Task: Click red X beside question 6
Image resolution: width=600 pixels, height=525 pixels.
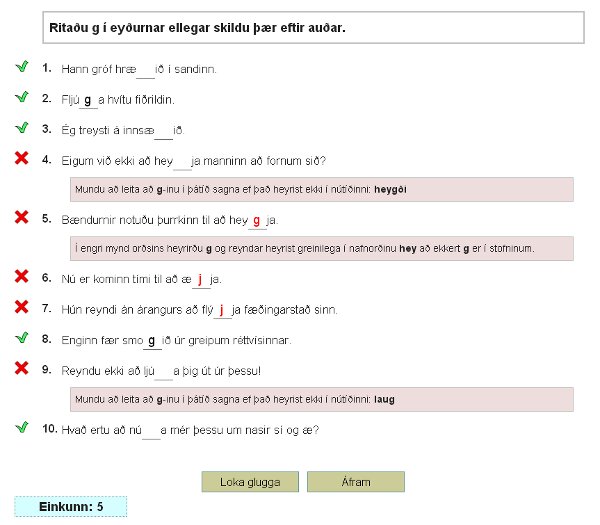Action: (21, 277)
